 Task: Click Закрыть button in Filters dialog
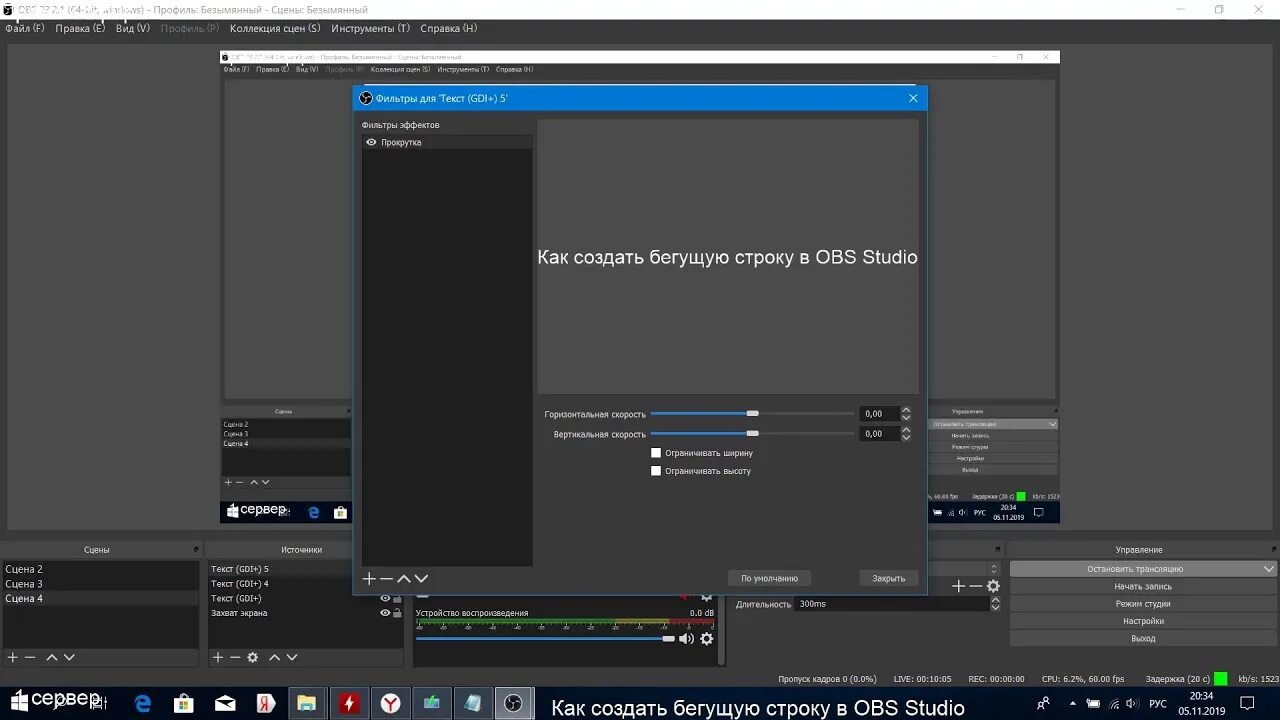coord(888,578)
